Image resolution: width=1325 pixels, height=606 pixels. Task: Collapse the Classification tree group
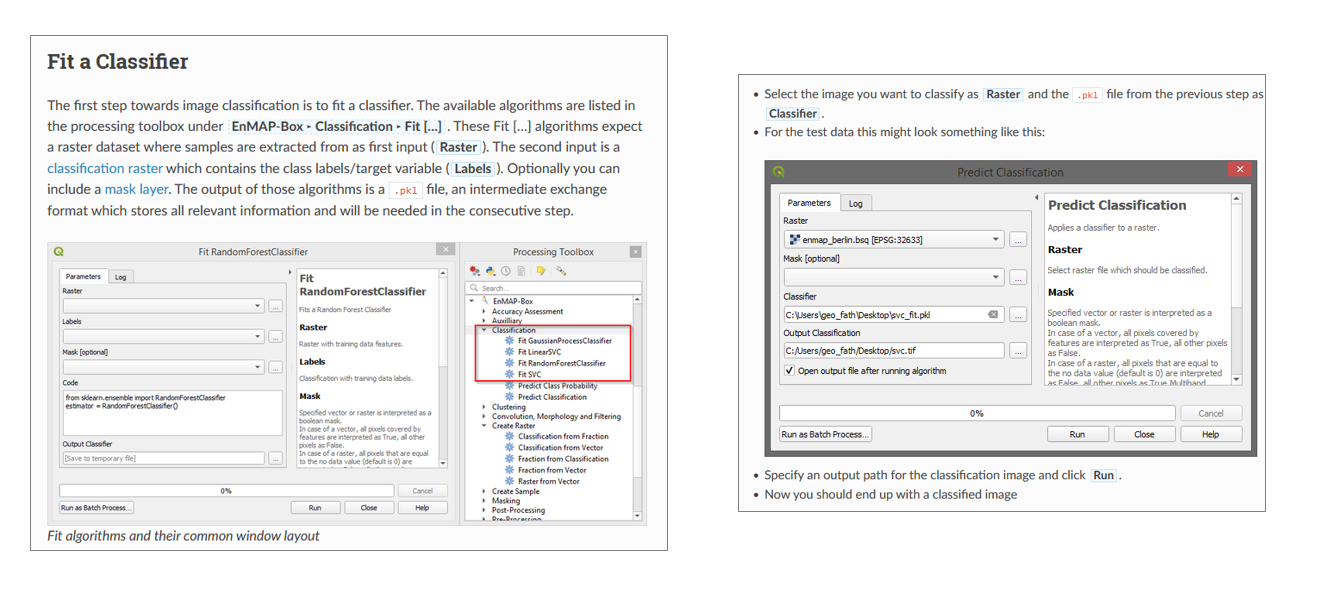[484, 330]
